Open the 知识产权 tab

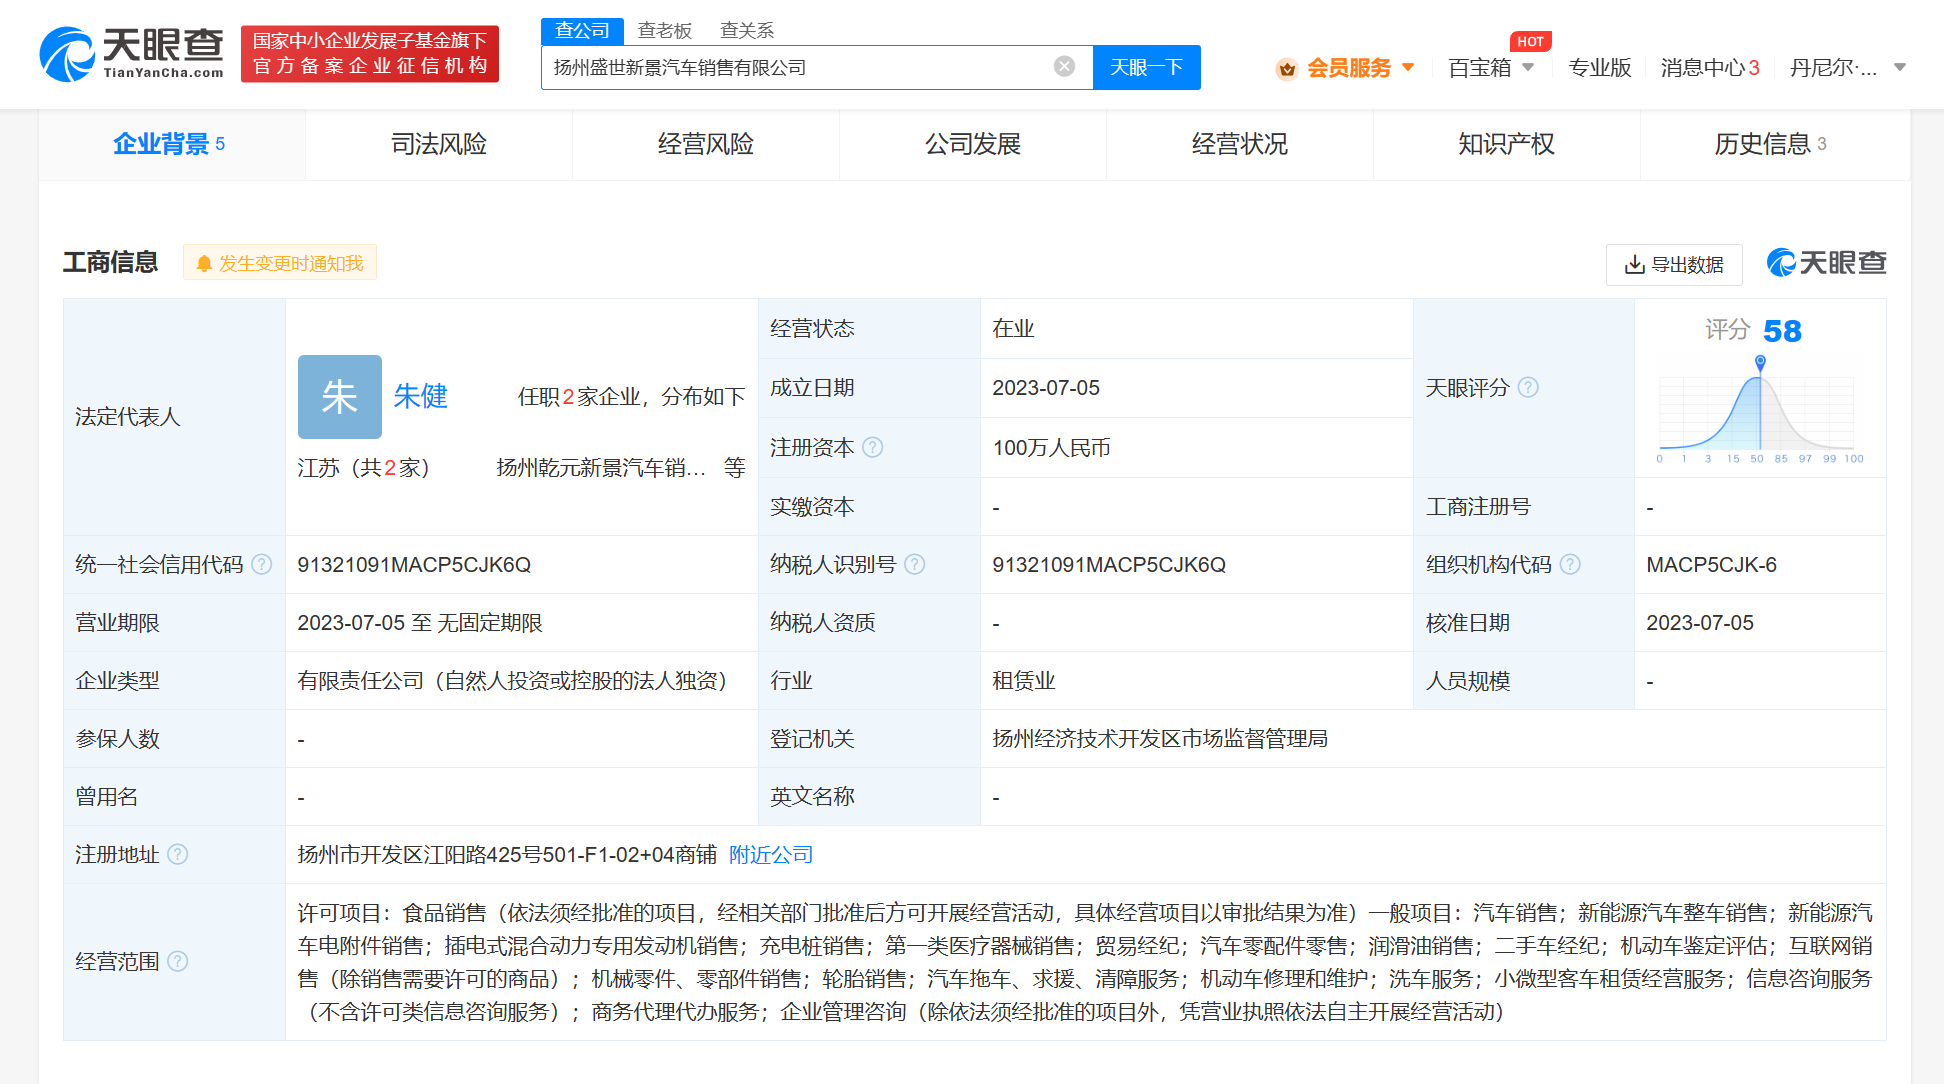[1506, 144]
